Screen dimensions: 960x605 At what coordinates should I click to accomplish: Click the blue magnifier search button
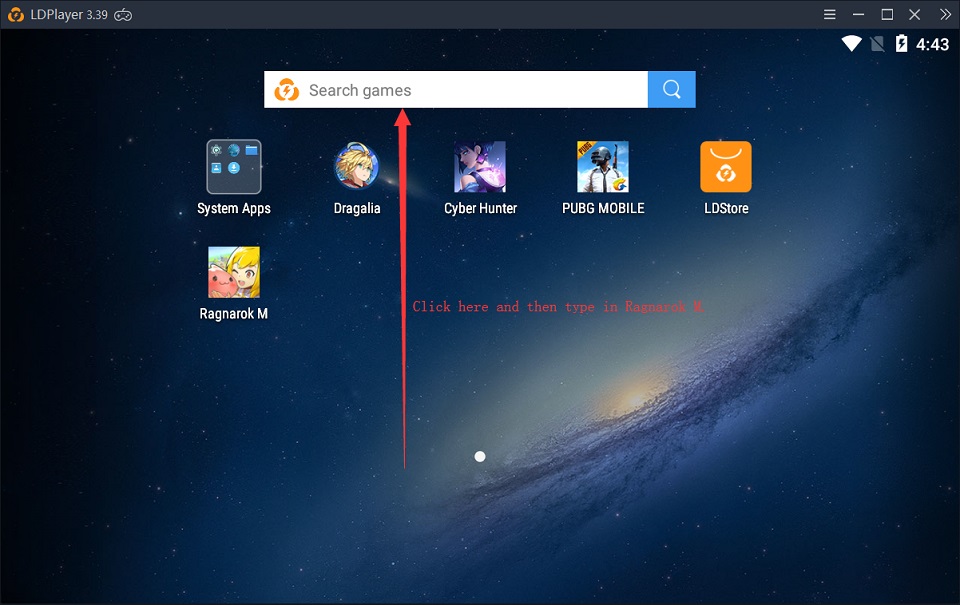tap(672, 89)
